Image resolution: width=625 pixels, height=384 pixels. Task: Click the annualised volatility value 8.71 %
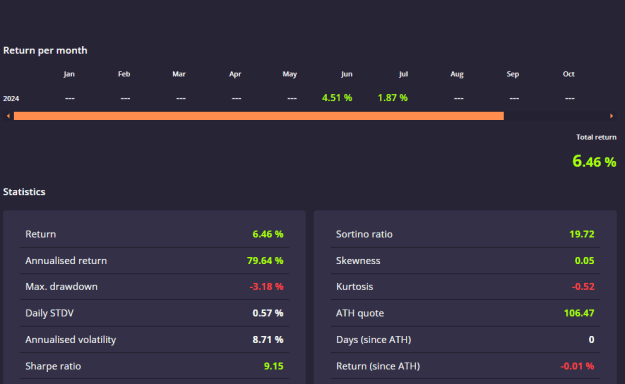click(x=268, y=340)
